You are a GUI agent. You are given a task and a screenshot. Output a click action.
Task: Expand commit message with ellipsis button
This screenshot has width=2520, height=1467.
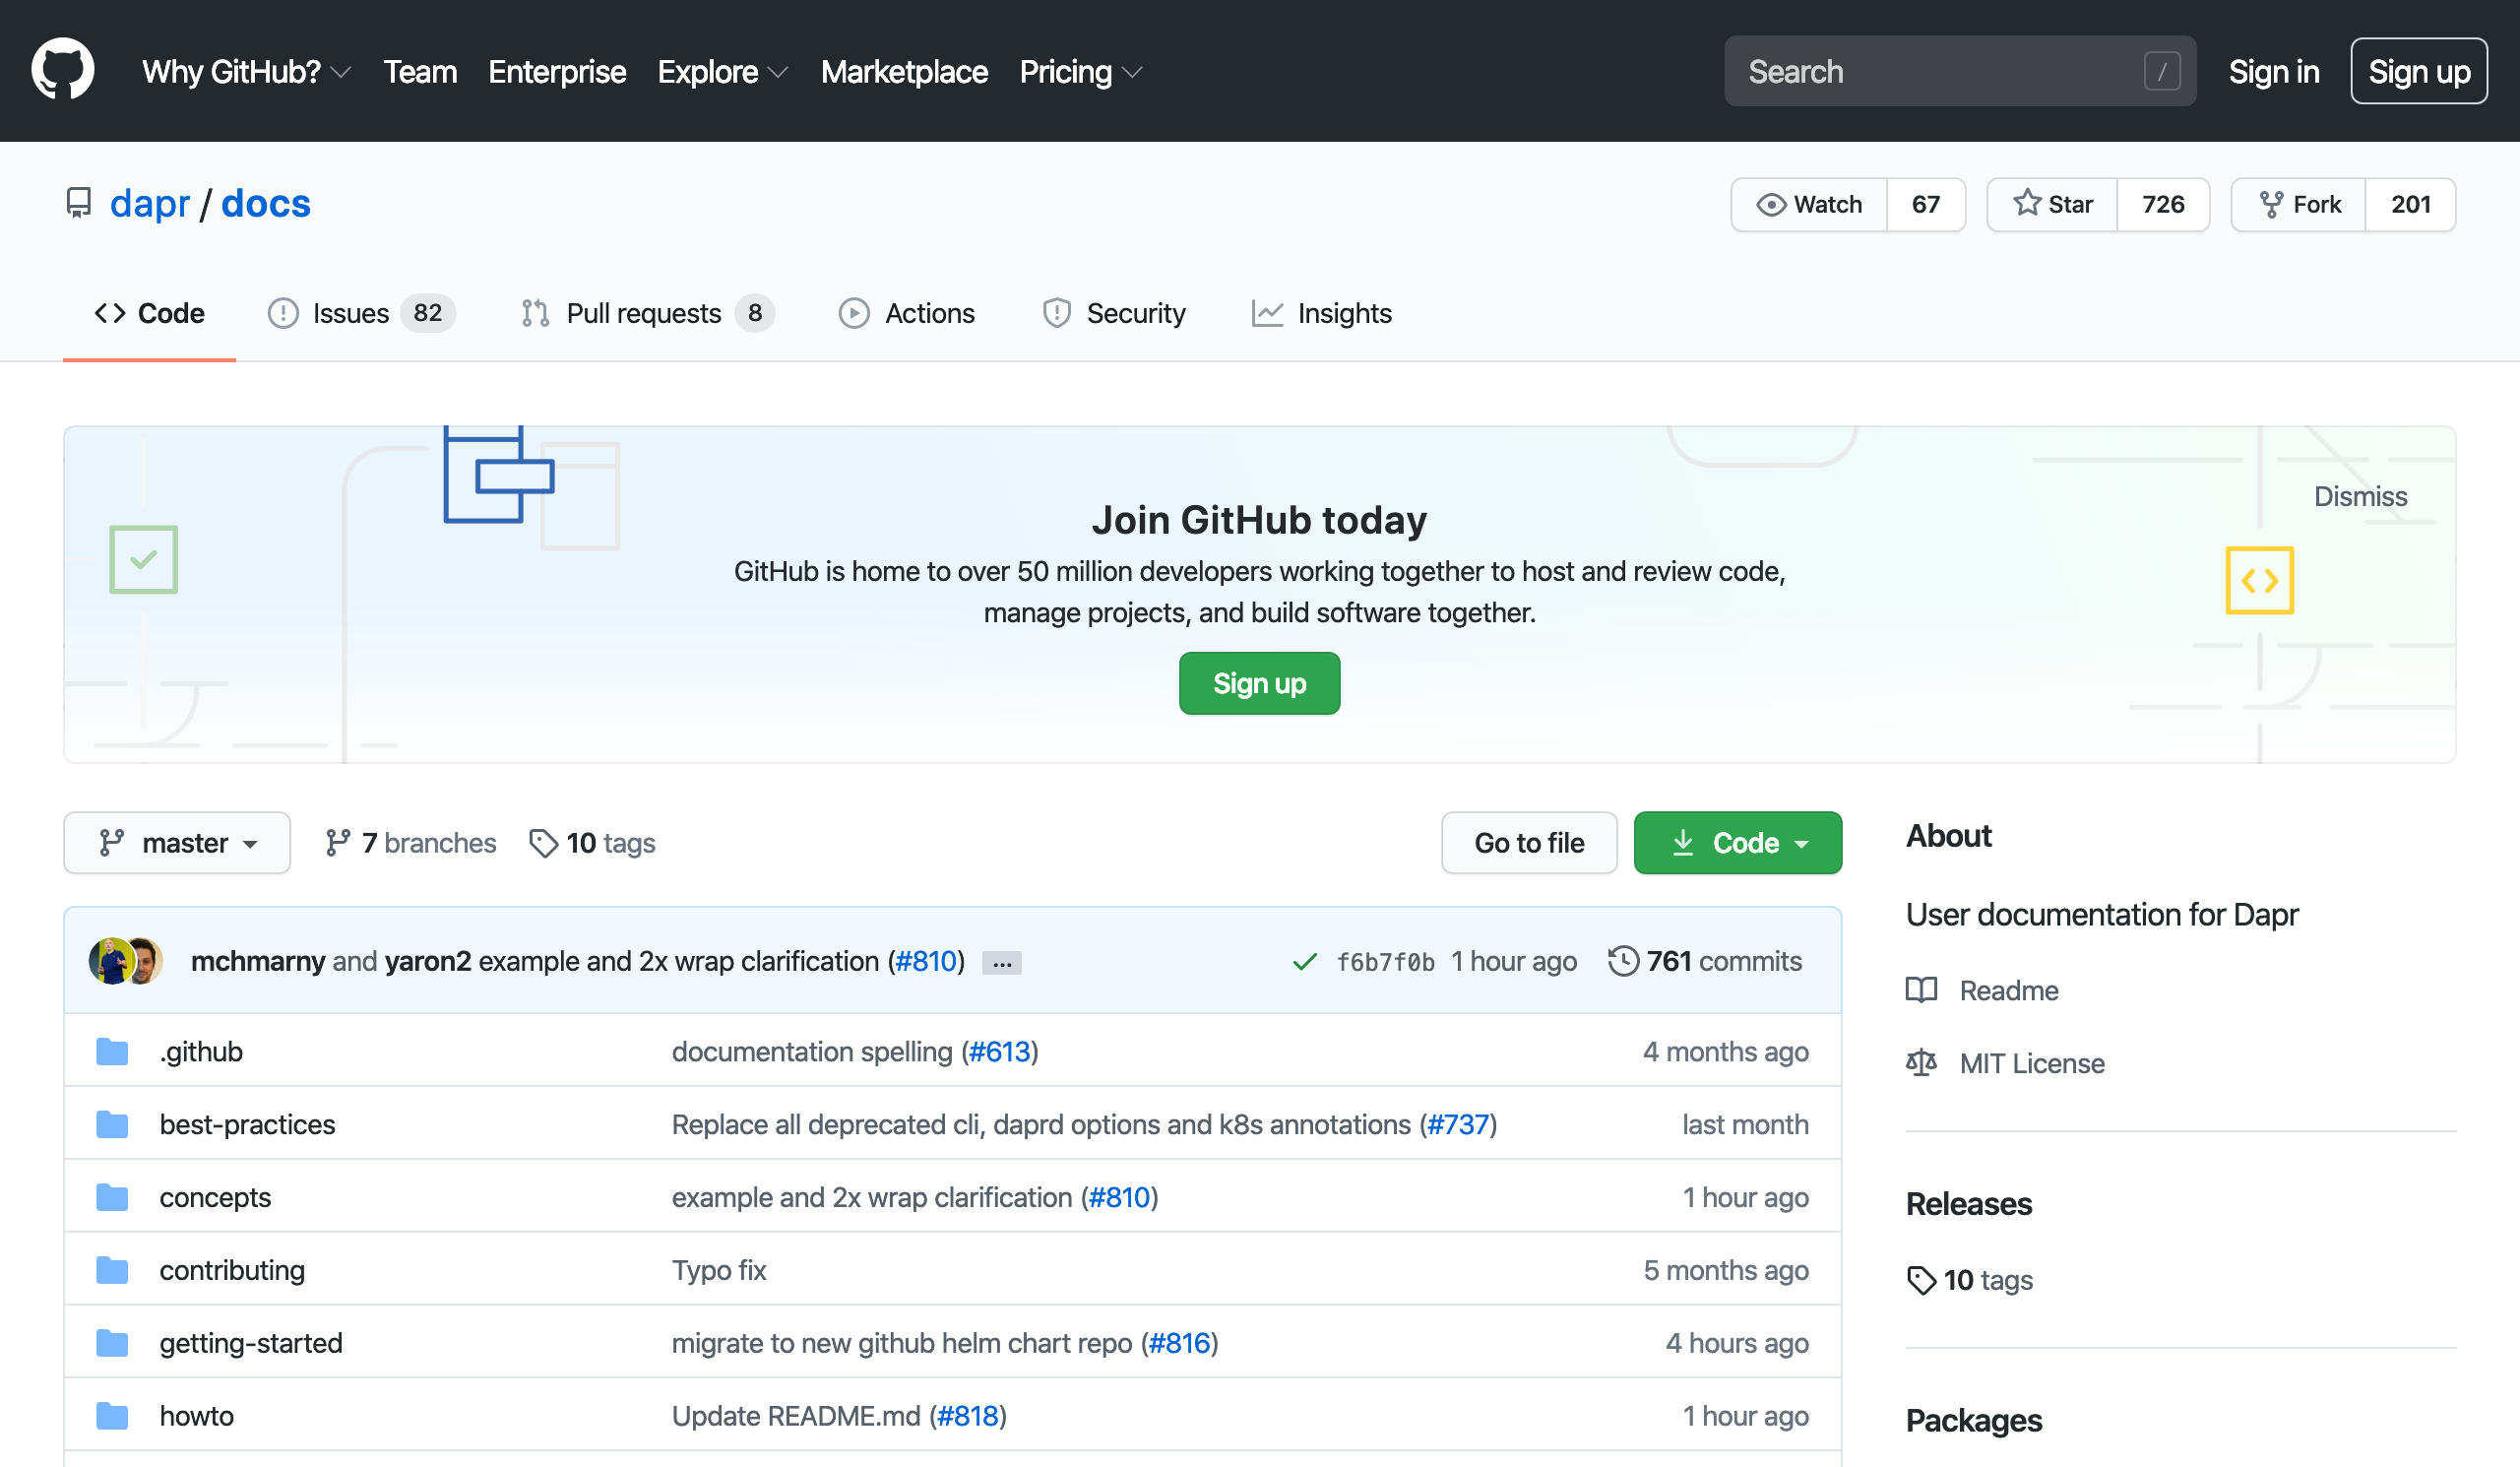(x=1002, y=963)
